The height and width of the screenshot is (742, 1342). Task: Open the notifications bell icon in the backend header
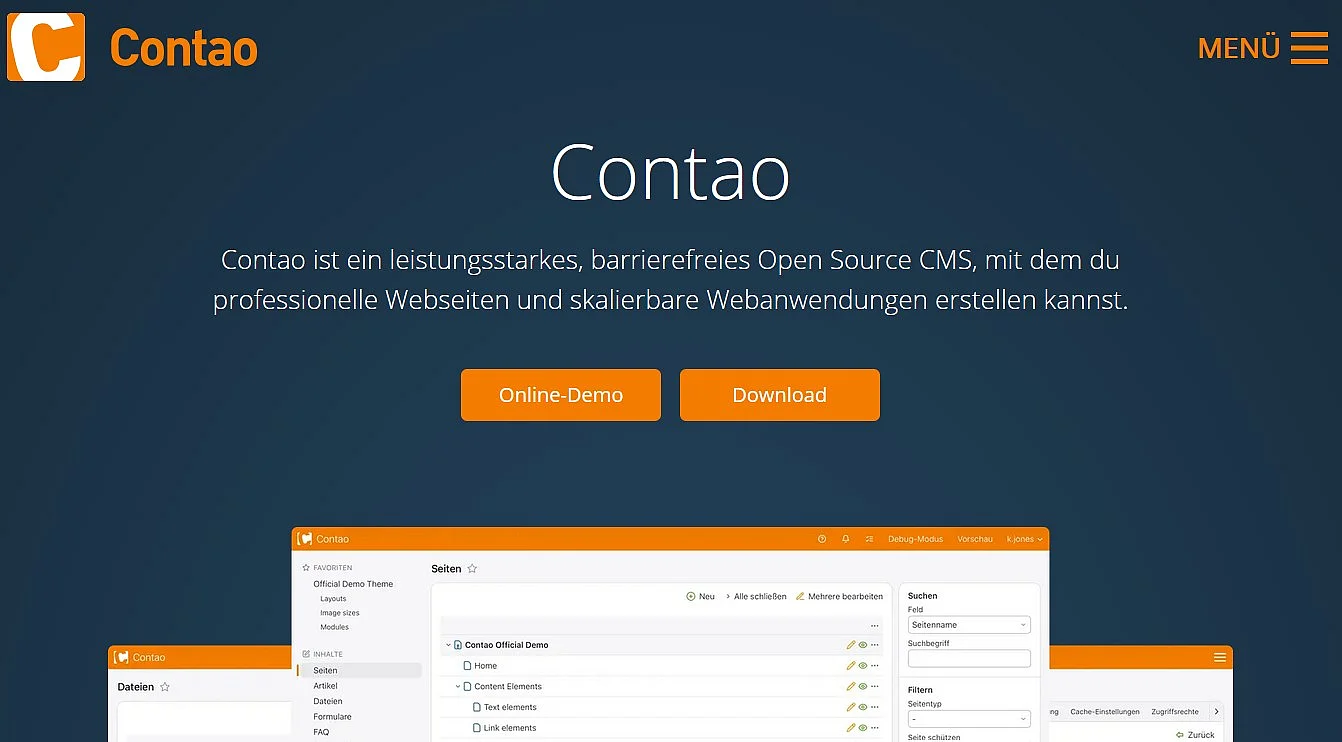click(846, 539)
